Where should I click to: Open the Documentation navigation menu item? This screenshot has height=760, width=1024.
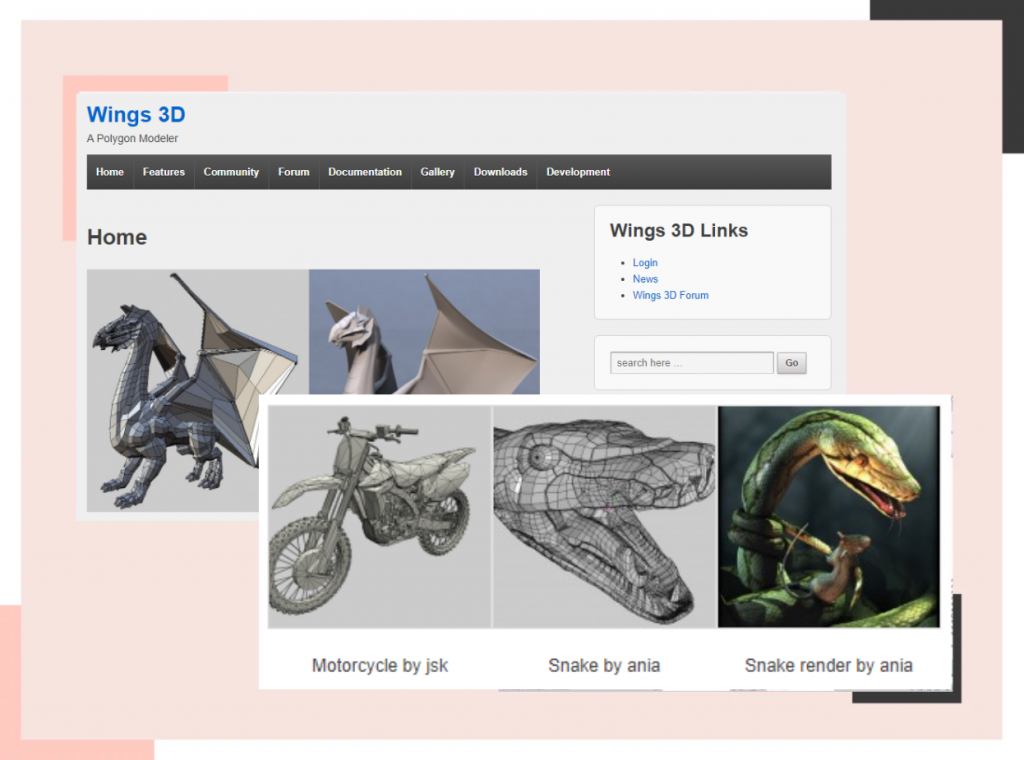tap(365, 172)
